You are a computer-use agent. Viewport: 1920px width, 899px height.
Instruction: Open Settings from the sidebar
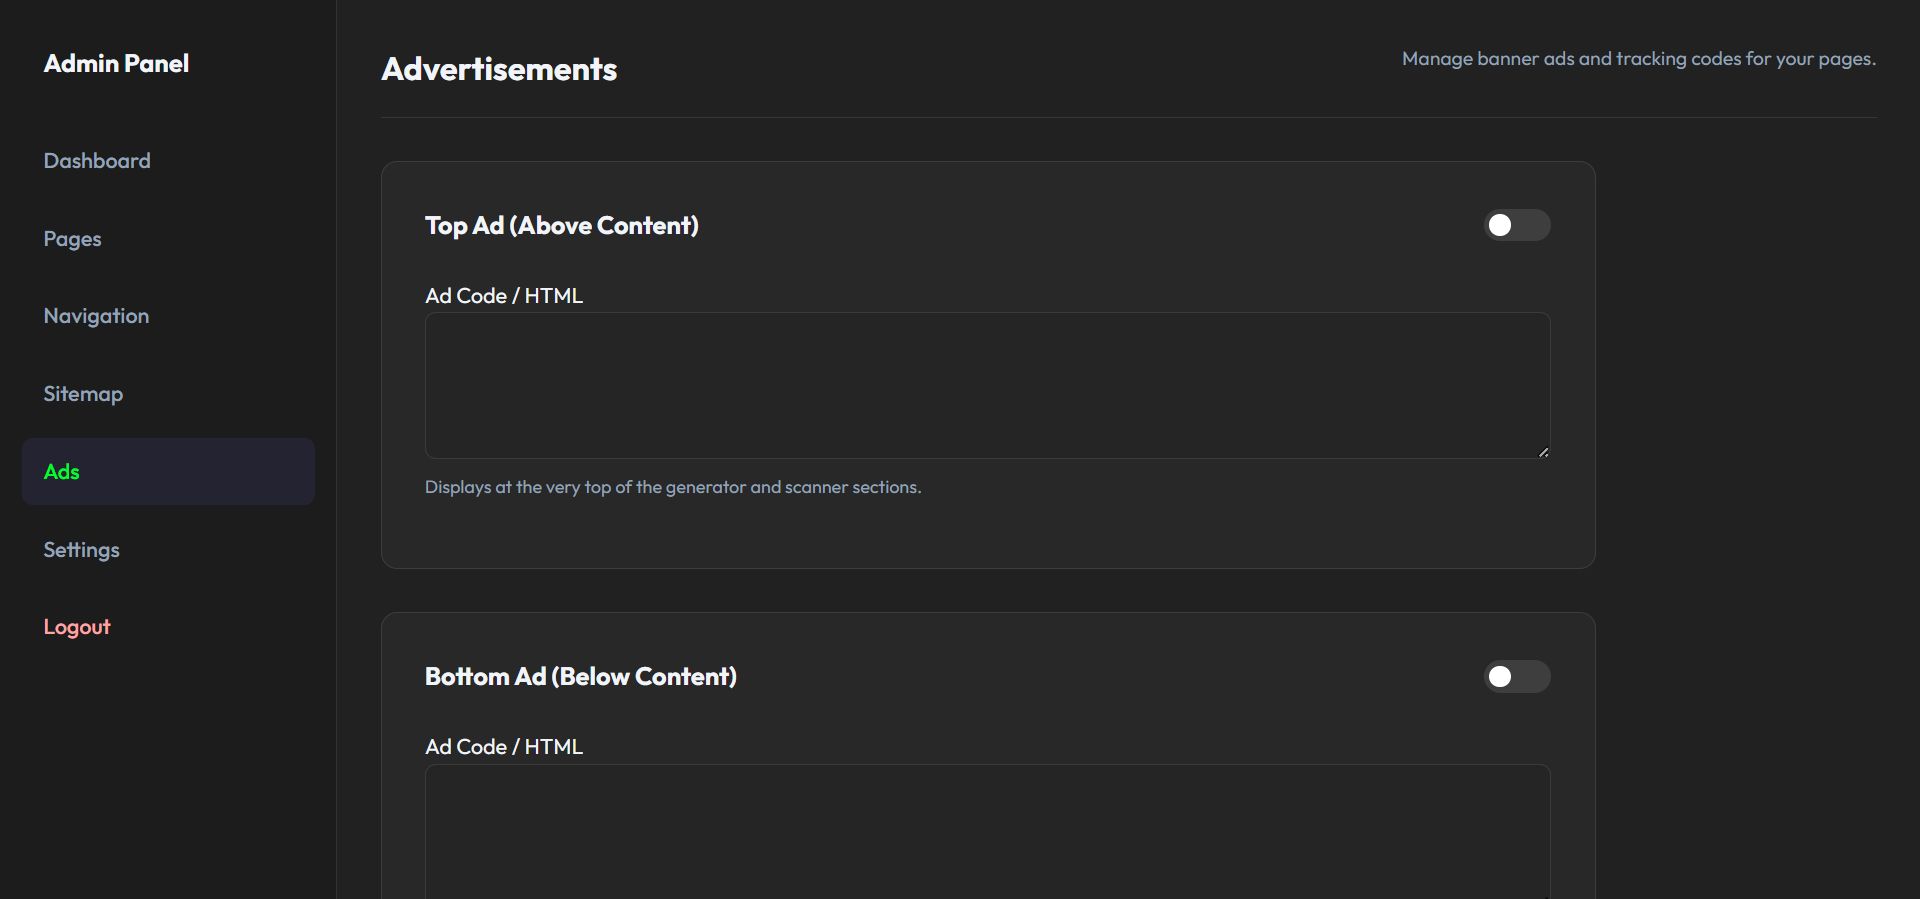81,550
